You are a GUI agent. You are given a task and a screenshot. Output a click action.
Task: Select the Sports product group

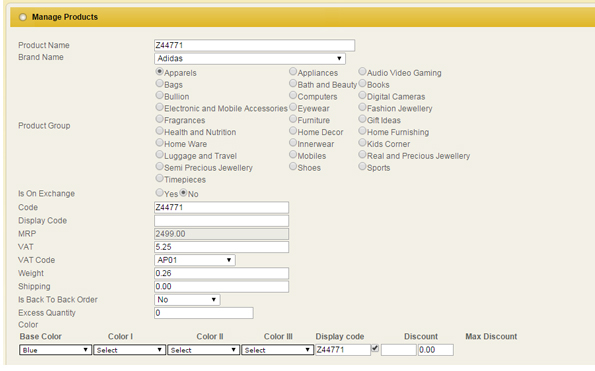(x=362, y=166)
